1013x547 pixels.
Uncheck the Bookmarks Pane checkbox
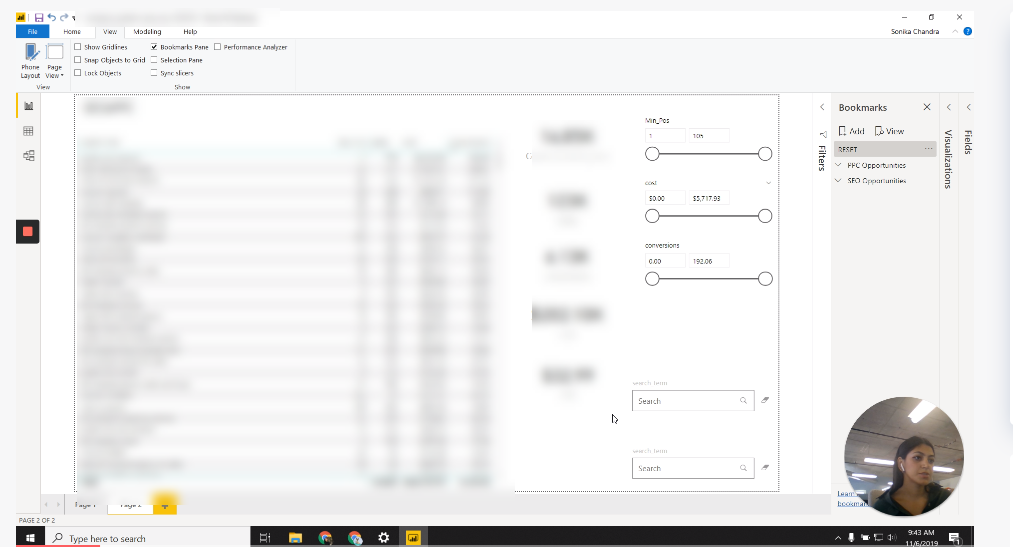click(x=154, y=47)
